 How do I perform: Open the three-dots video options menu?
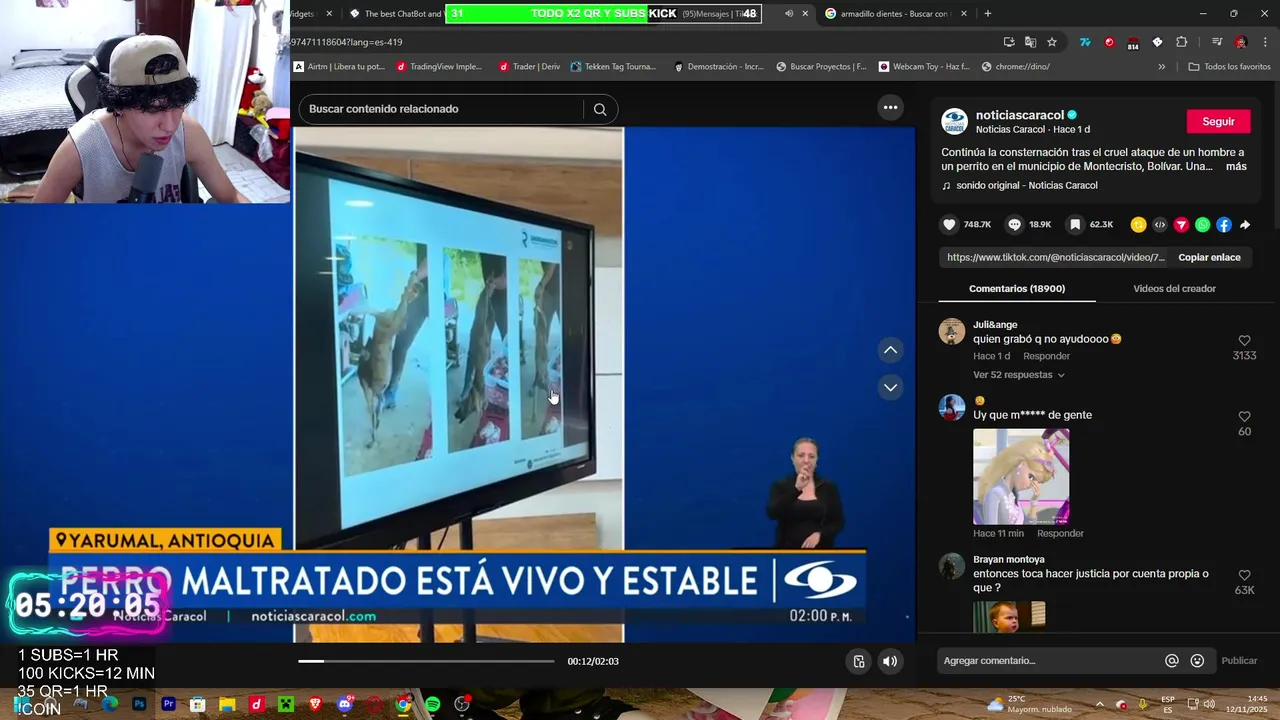tap(890, 107)
